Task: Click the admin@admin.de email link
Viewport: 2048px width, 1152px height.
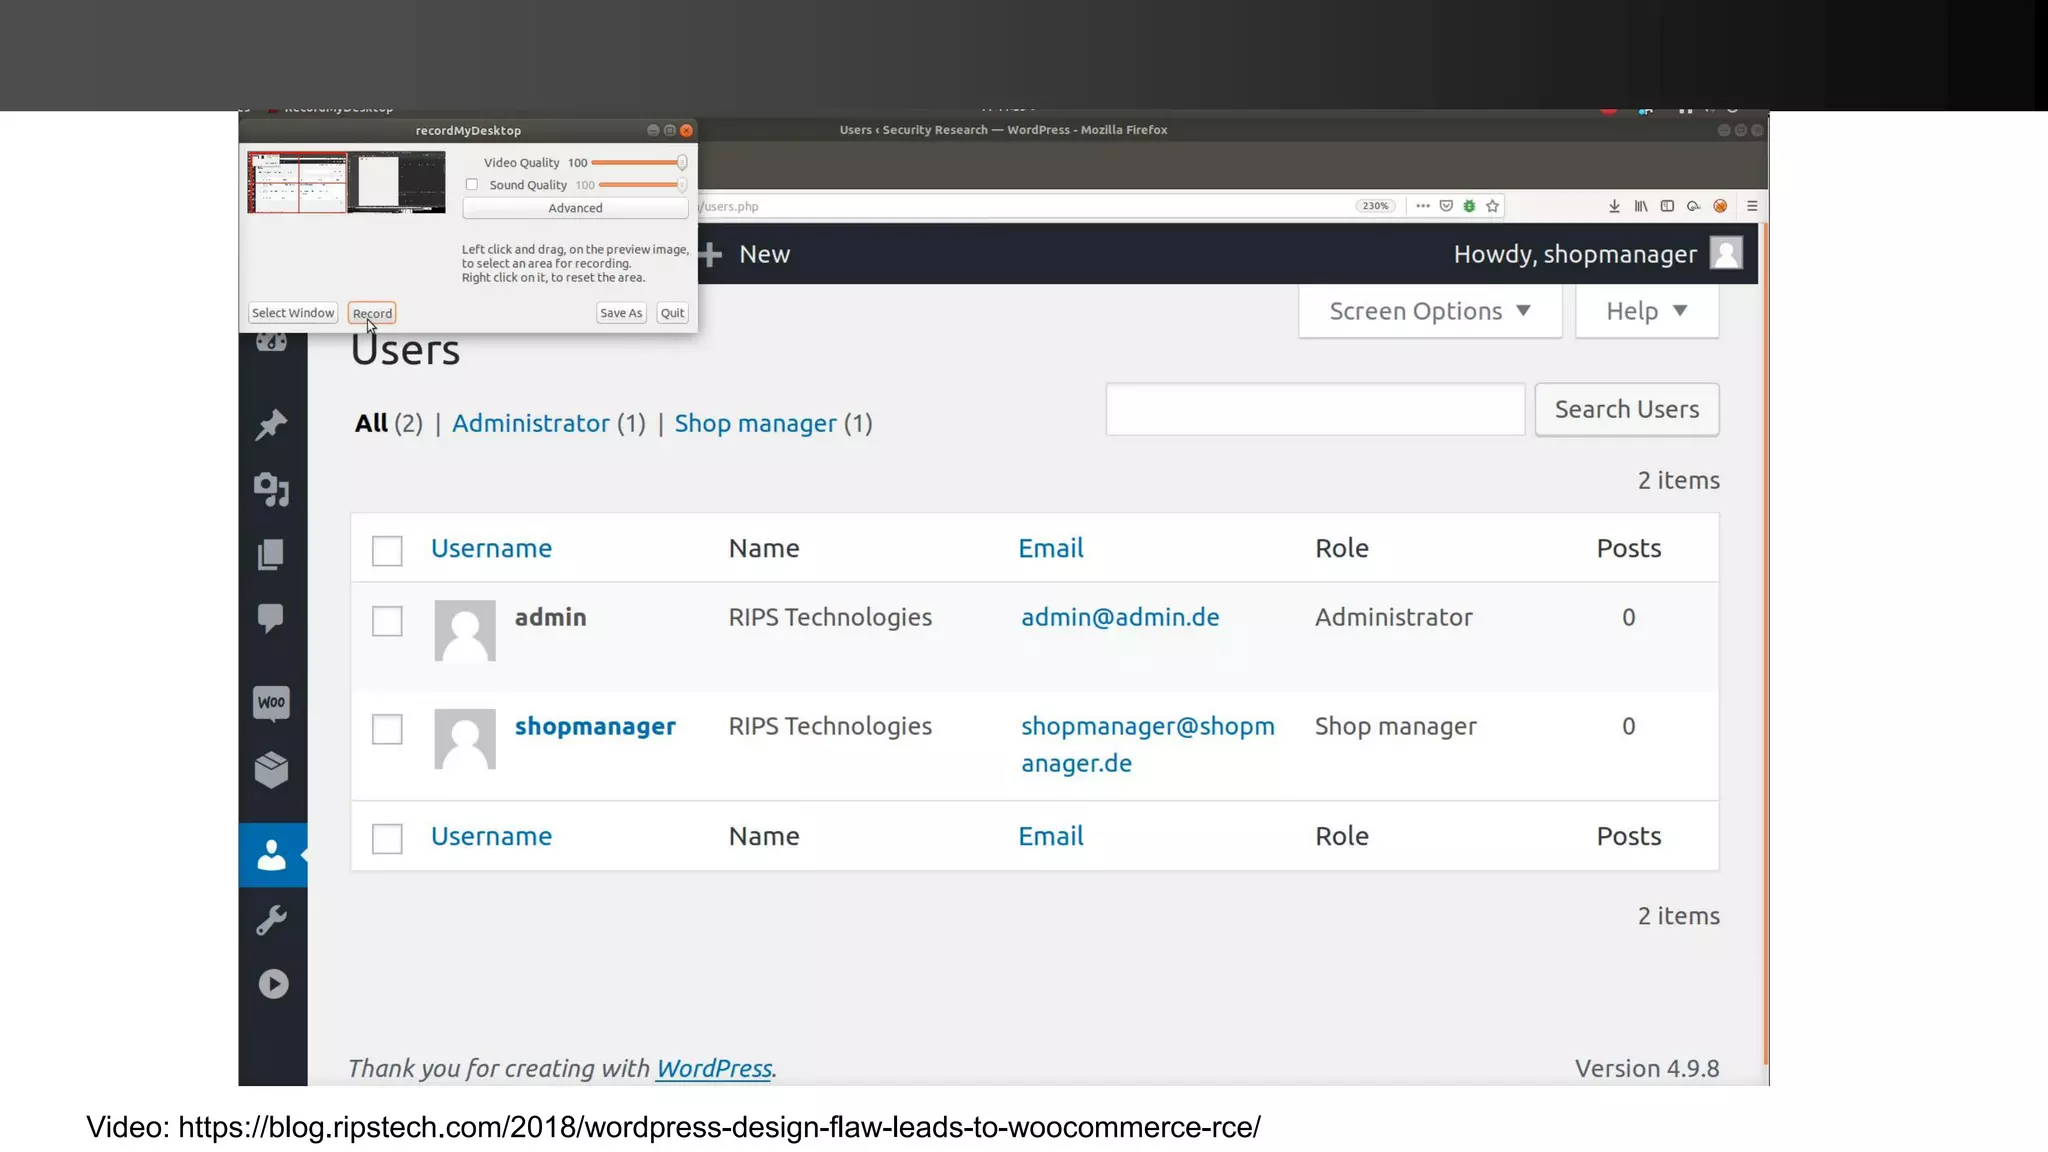Action: (x=1120, y=617)
